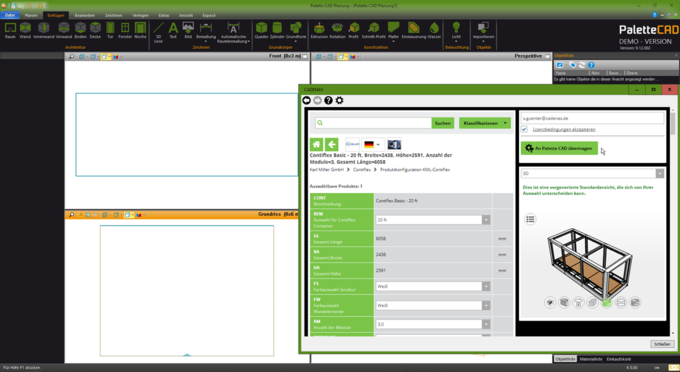Open the CADENAS settings gear icon

tap(340, 100)
